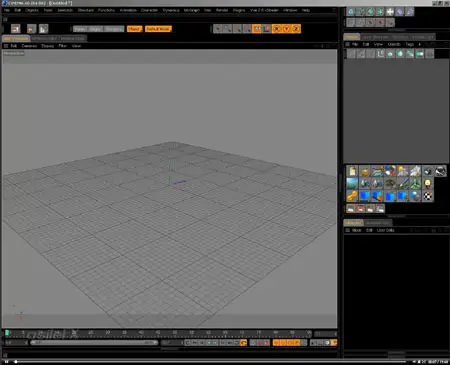Toggle the X axis lock
This screenshot has width=450, height=365.
(277, 29)
